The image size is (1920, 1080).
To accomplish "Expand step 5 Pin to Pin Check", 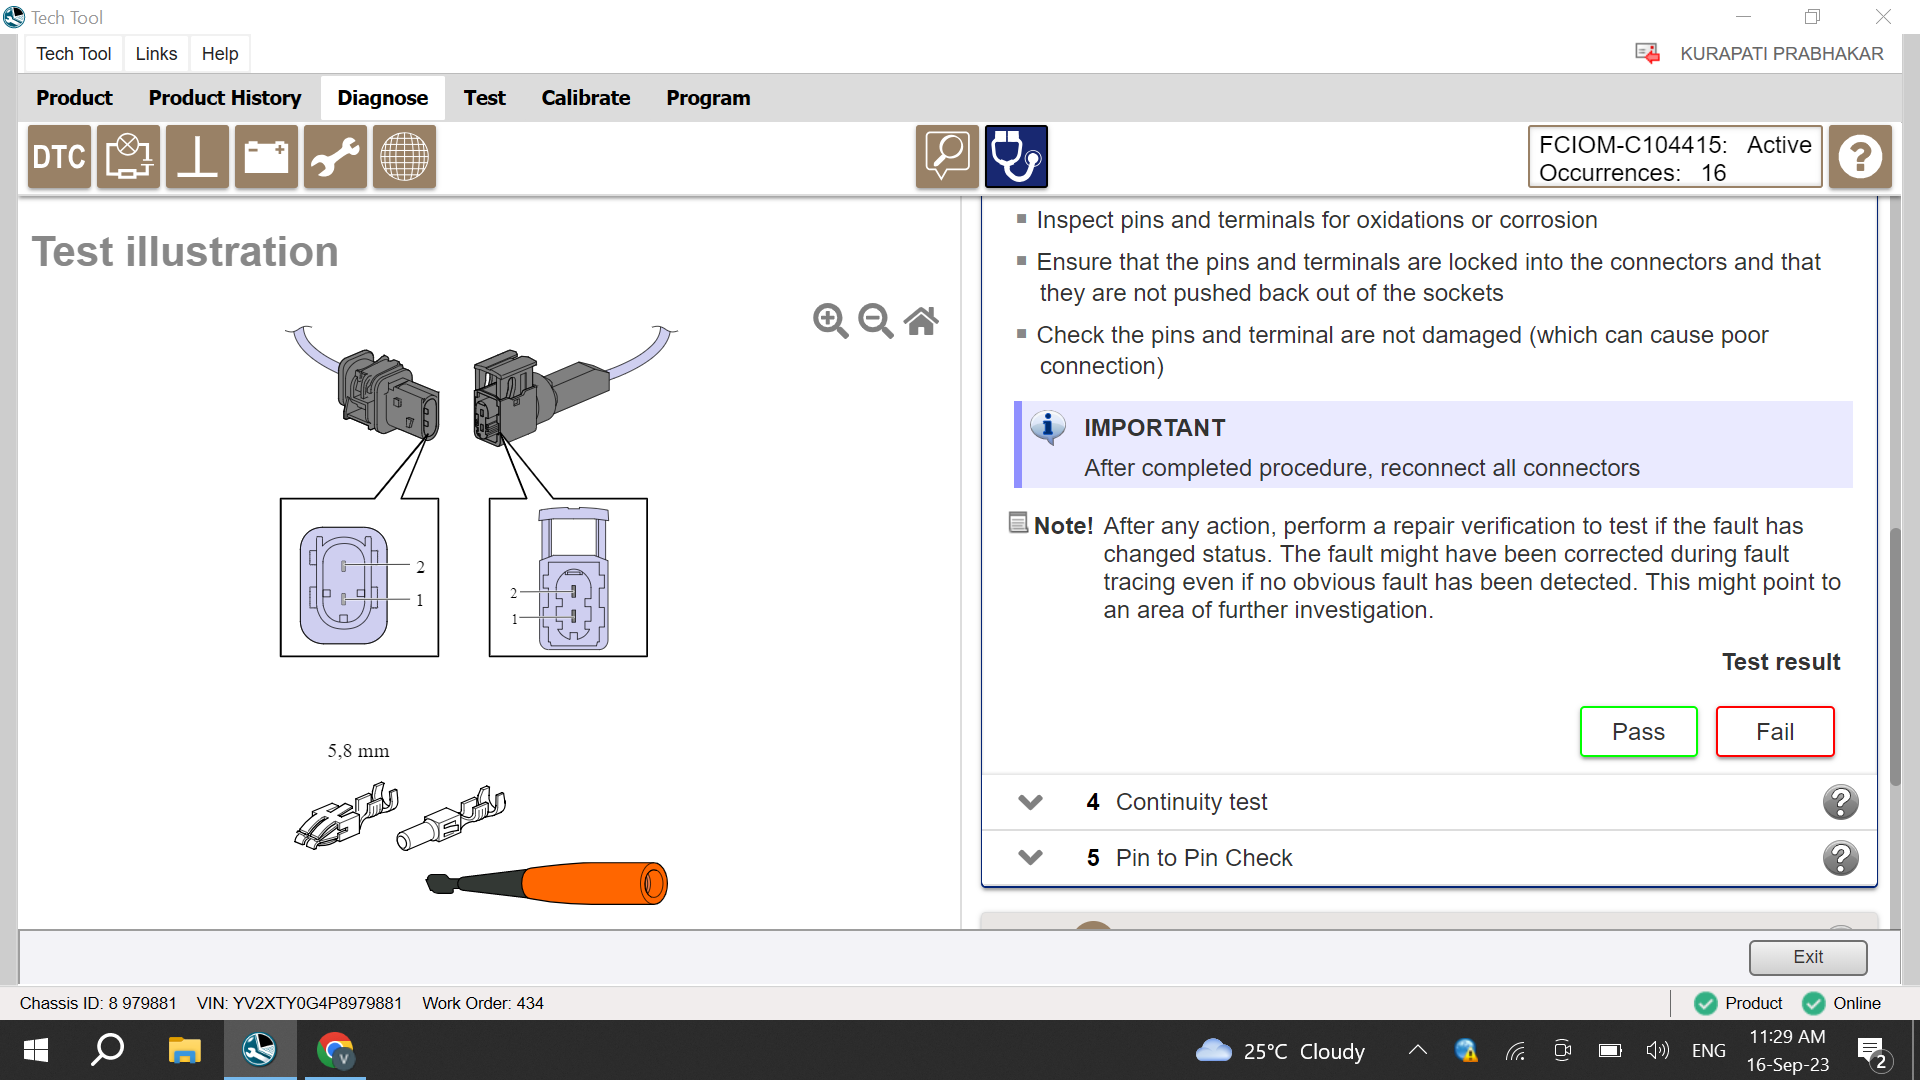I will pos(1030,858).
